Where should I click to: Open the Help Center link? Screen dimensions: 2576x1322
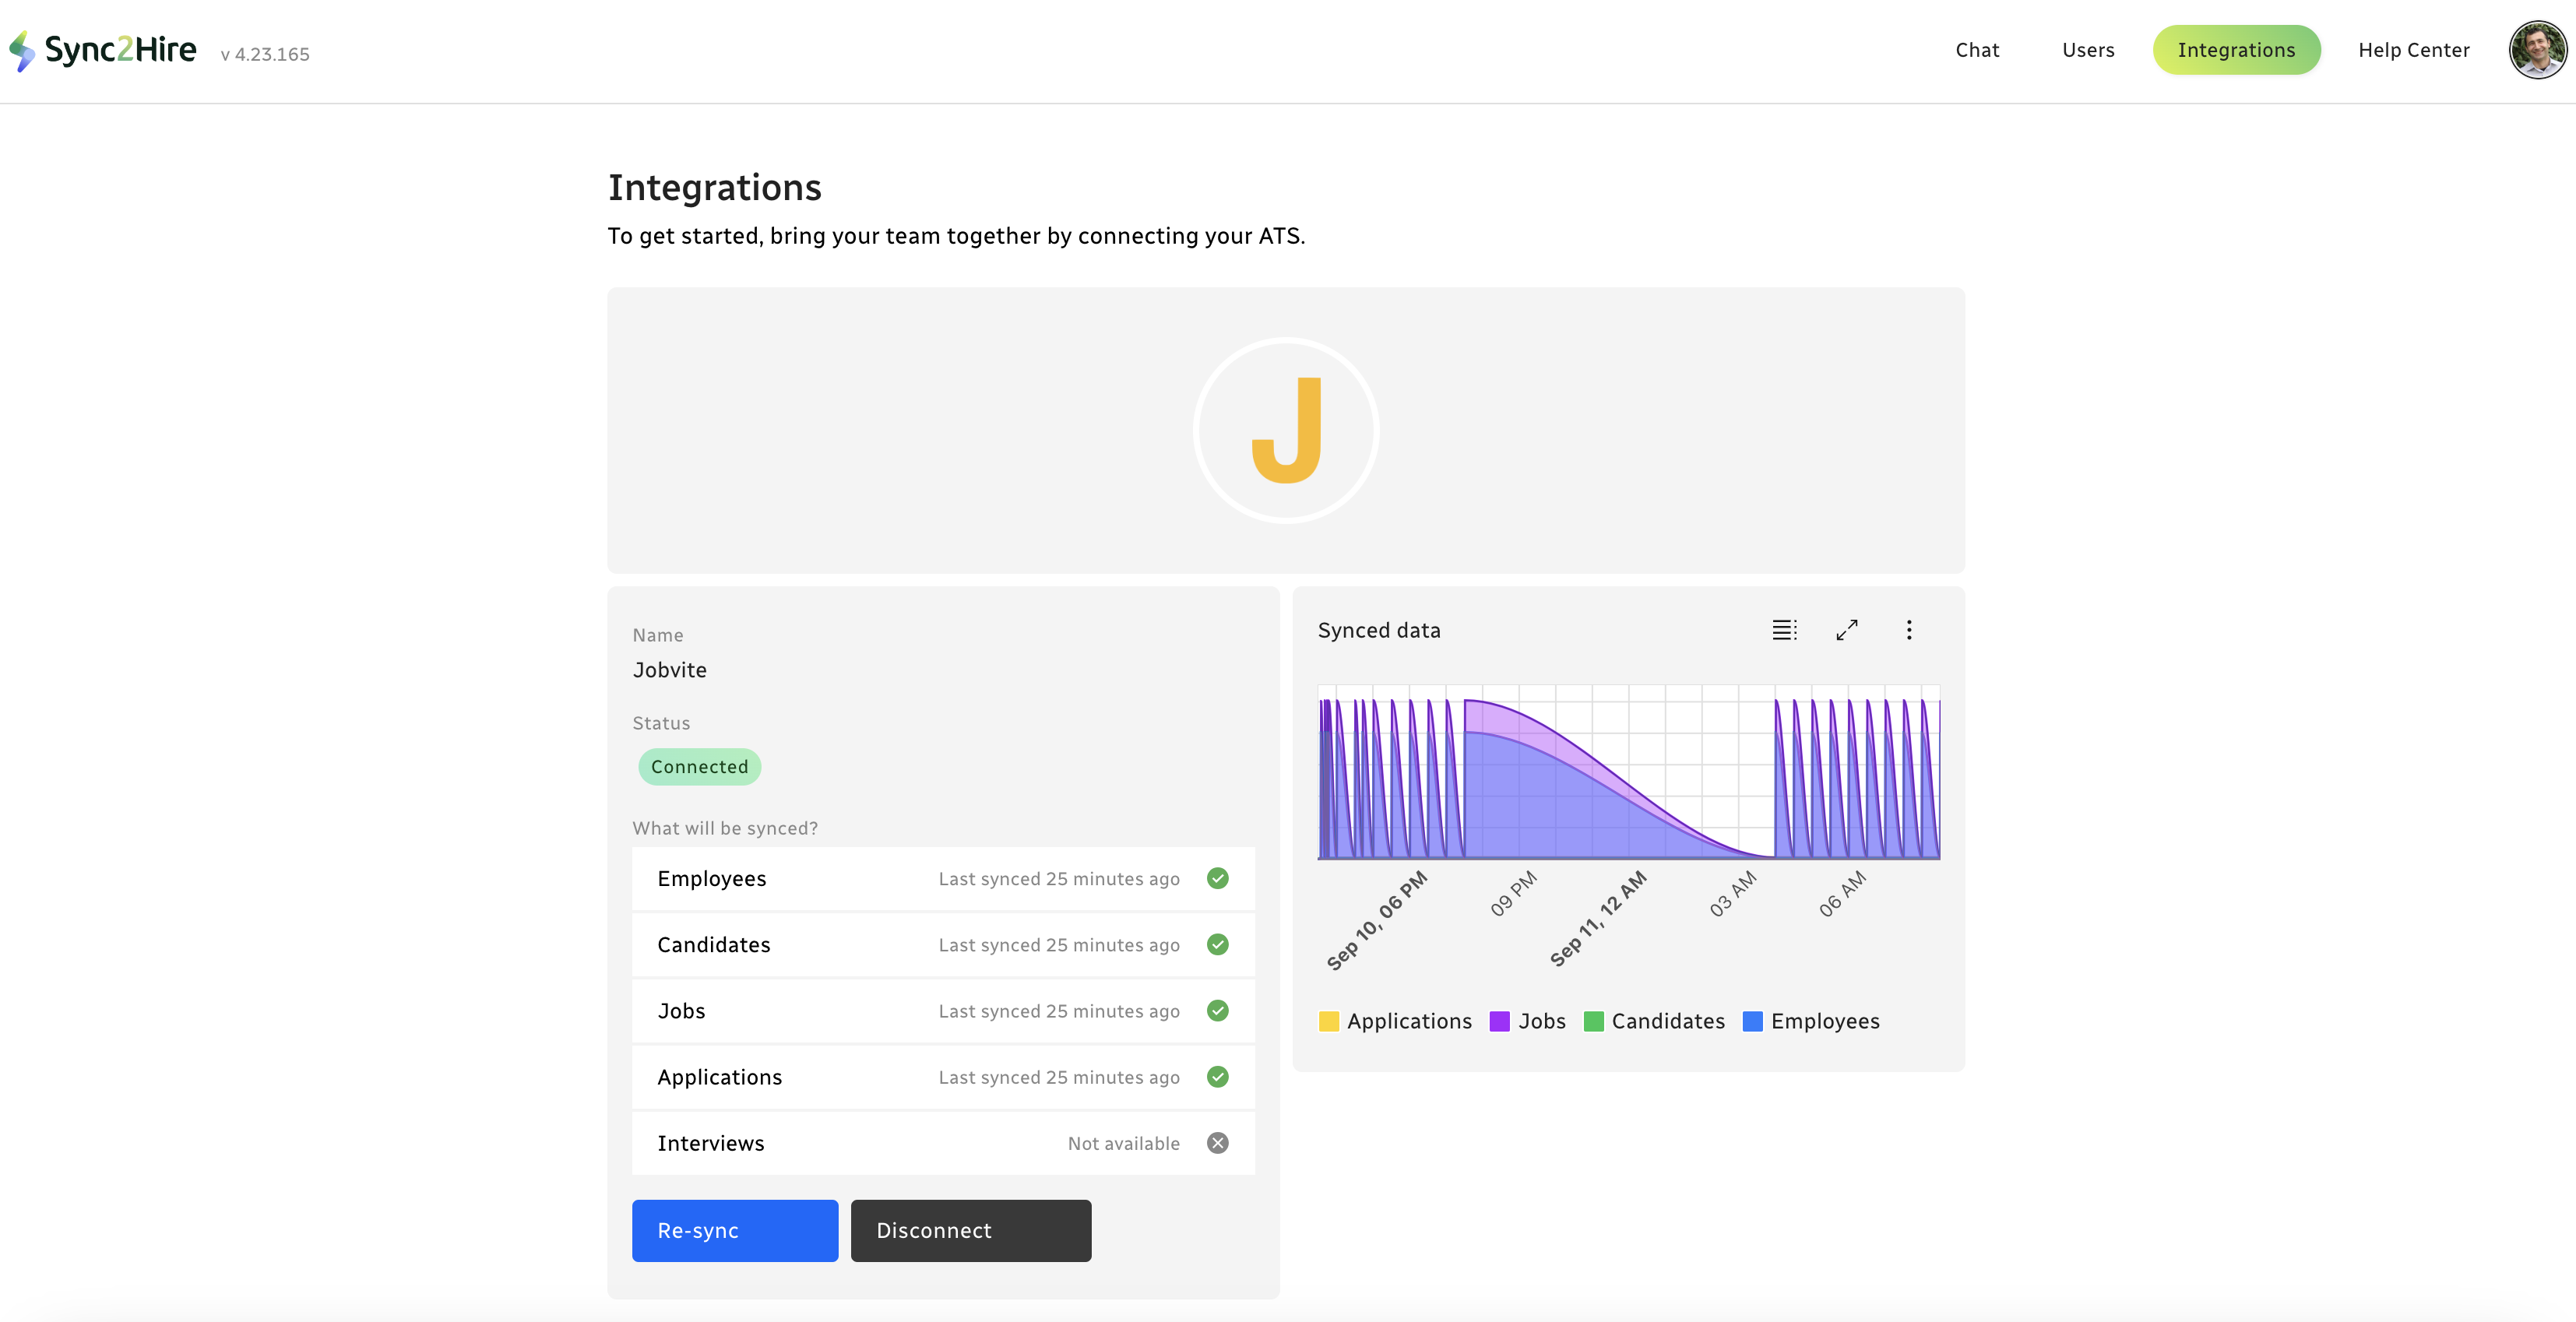pos(2413,50)
